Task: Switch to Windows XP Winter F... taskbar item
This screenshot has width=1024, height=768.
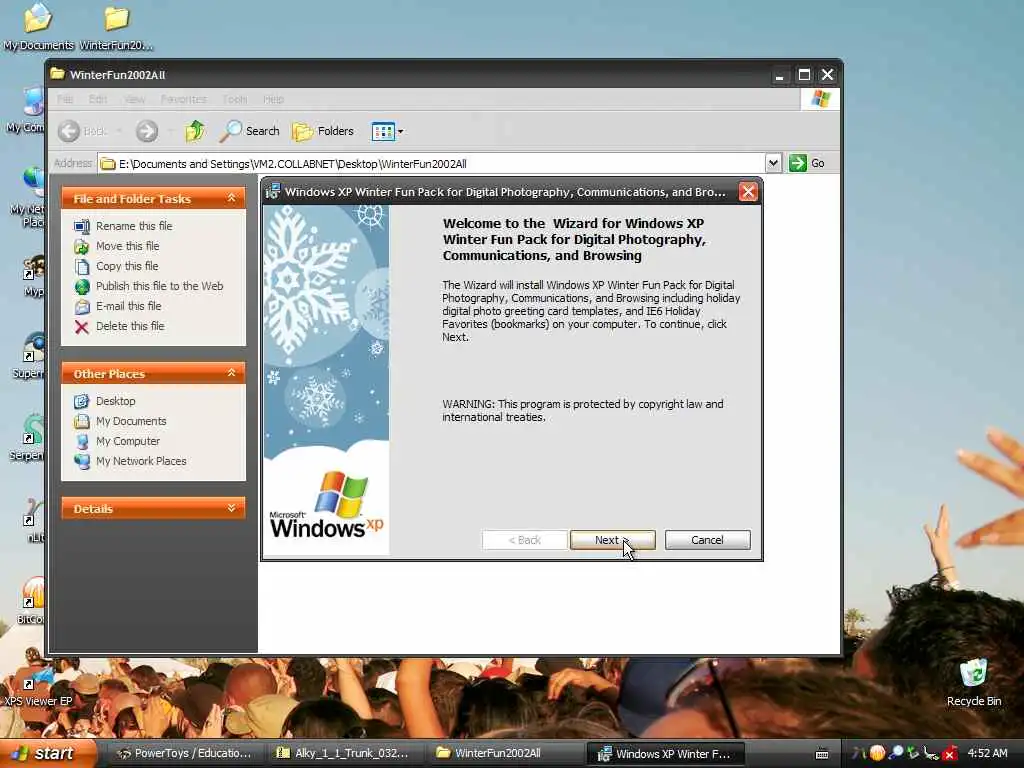Action: click(x=664, y=754)
